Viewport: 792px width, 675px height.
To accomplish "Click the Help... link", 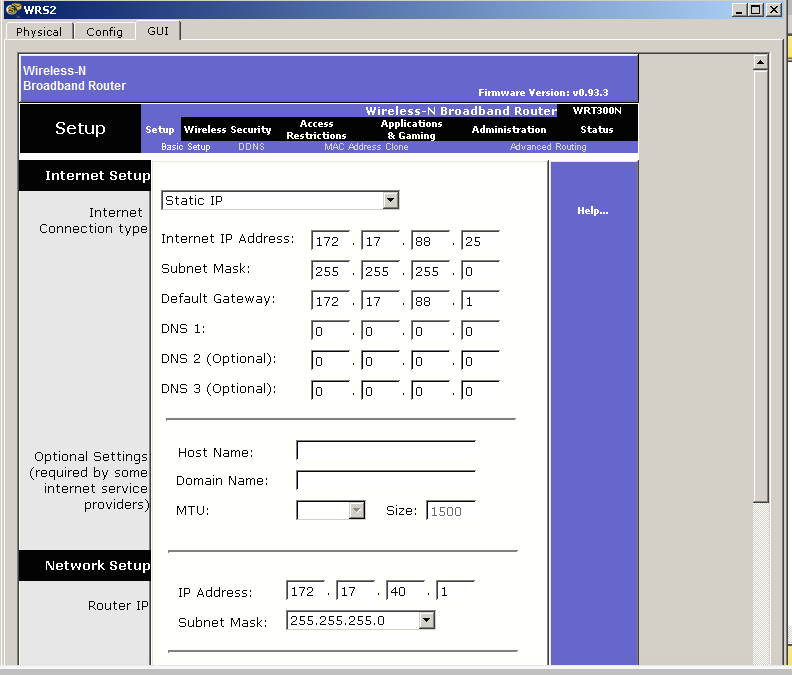I will pyautogui.click(x=592, y=211).
